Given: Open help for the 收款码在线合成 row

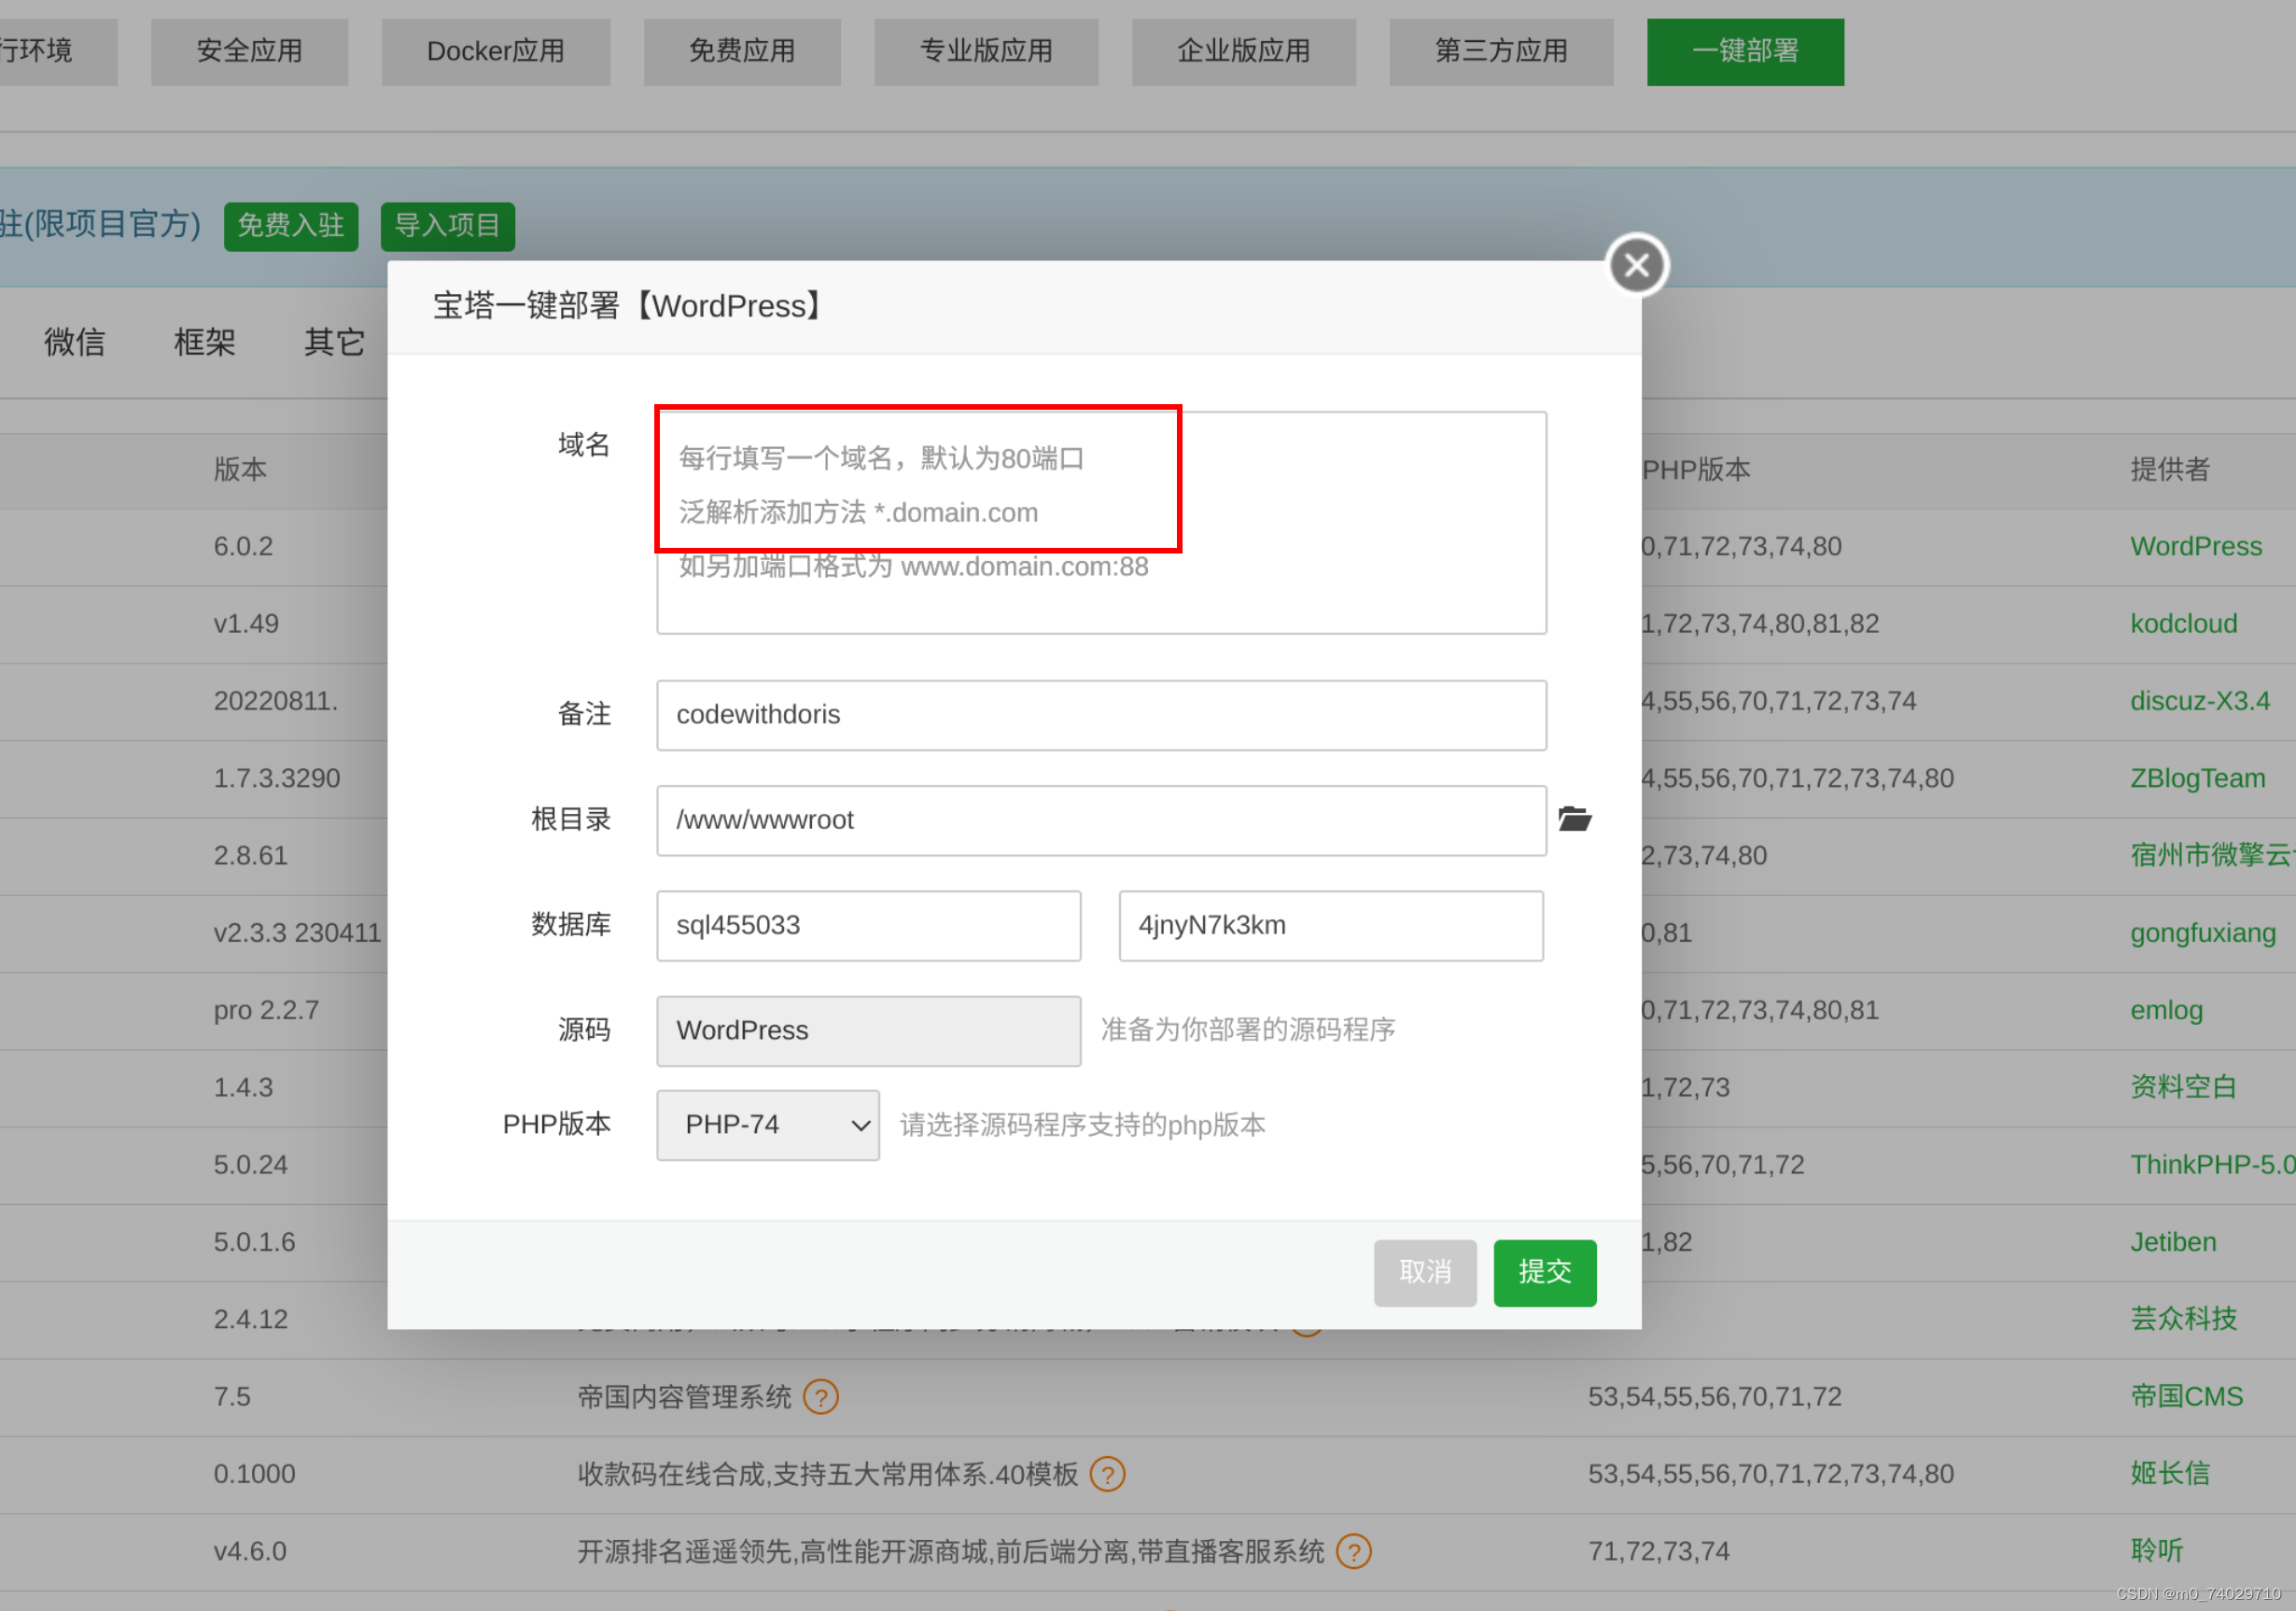Looking at the screenshot, I should (1107, 1474).
